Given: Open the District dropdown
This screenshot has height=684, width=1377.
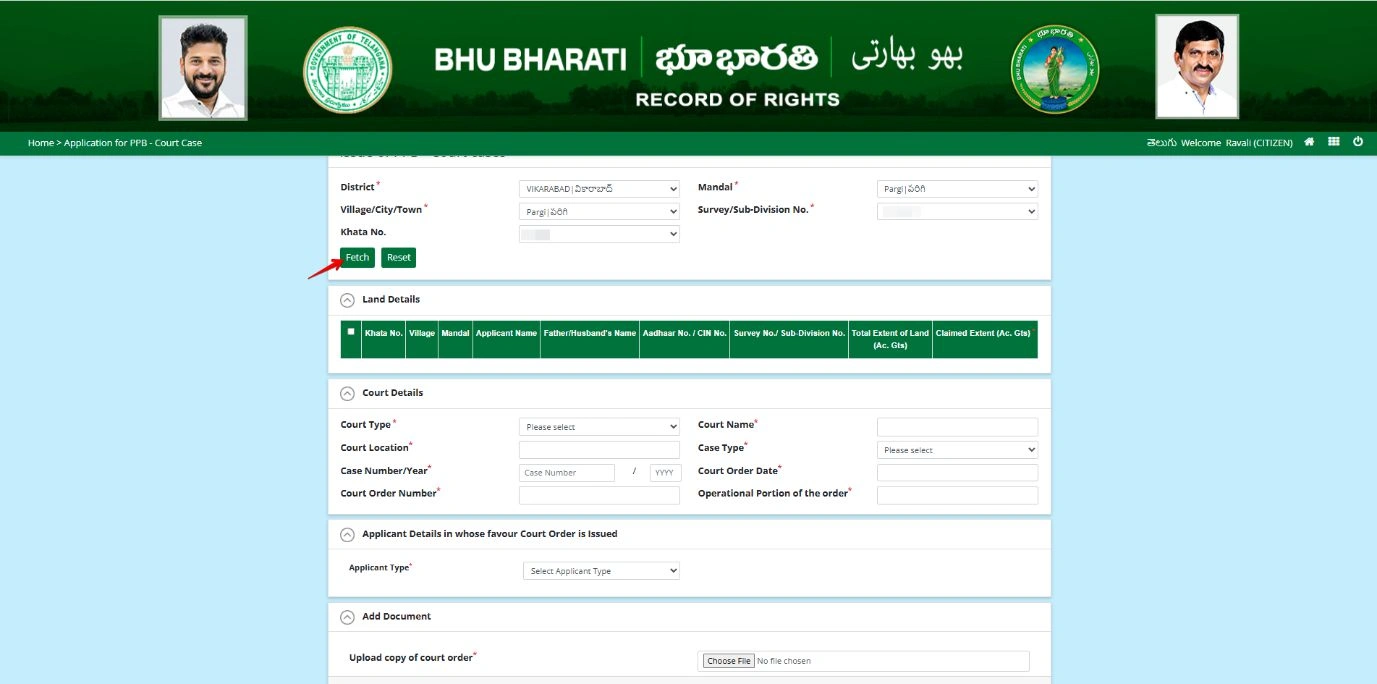Looking at the screenshot, I should 598,188.
